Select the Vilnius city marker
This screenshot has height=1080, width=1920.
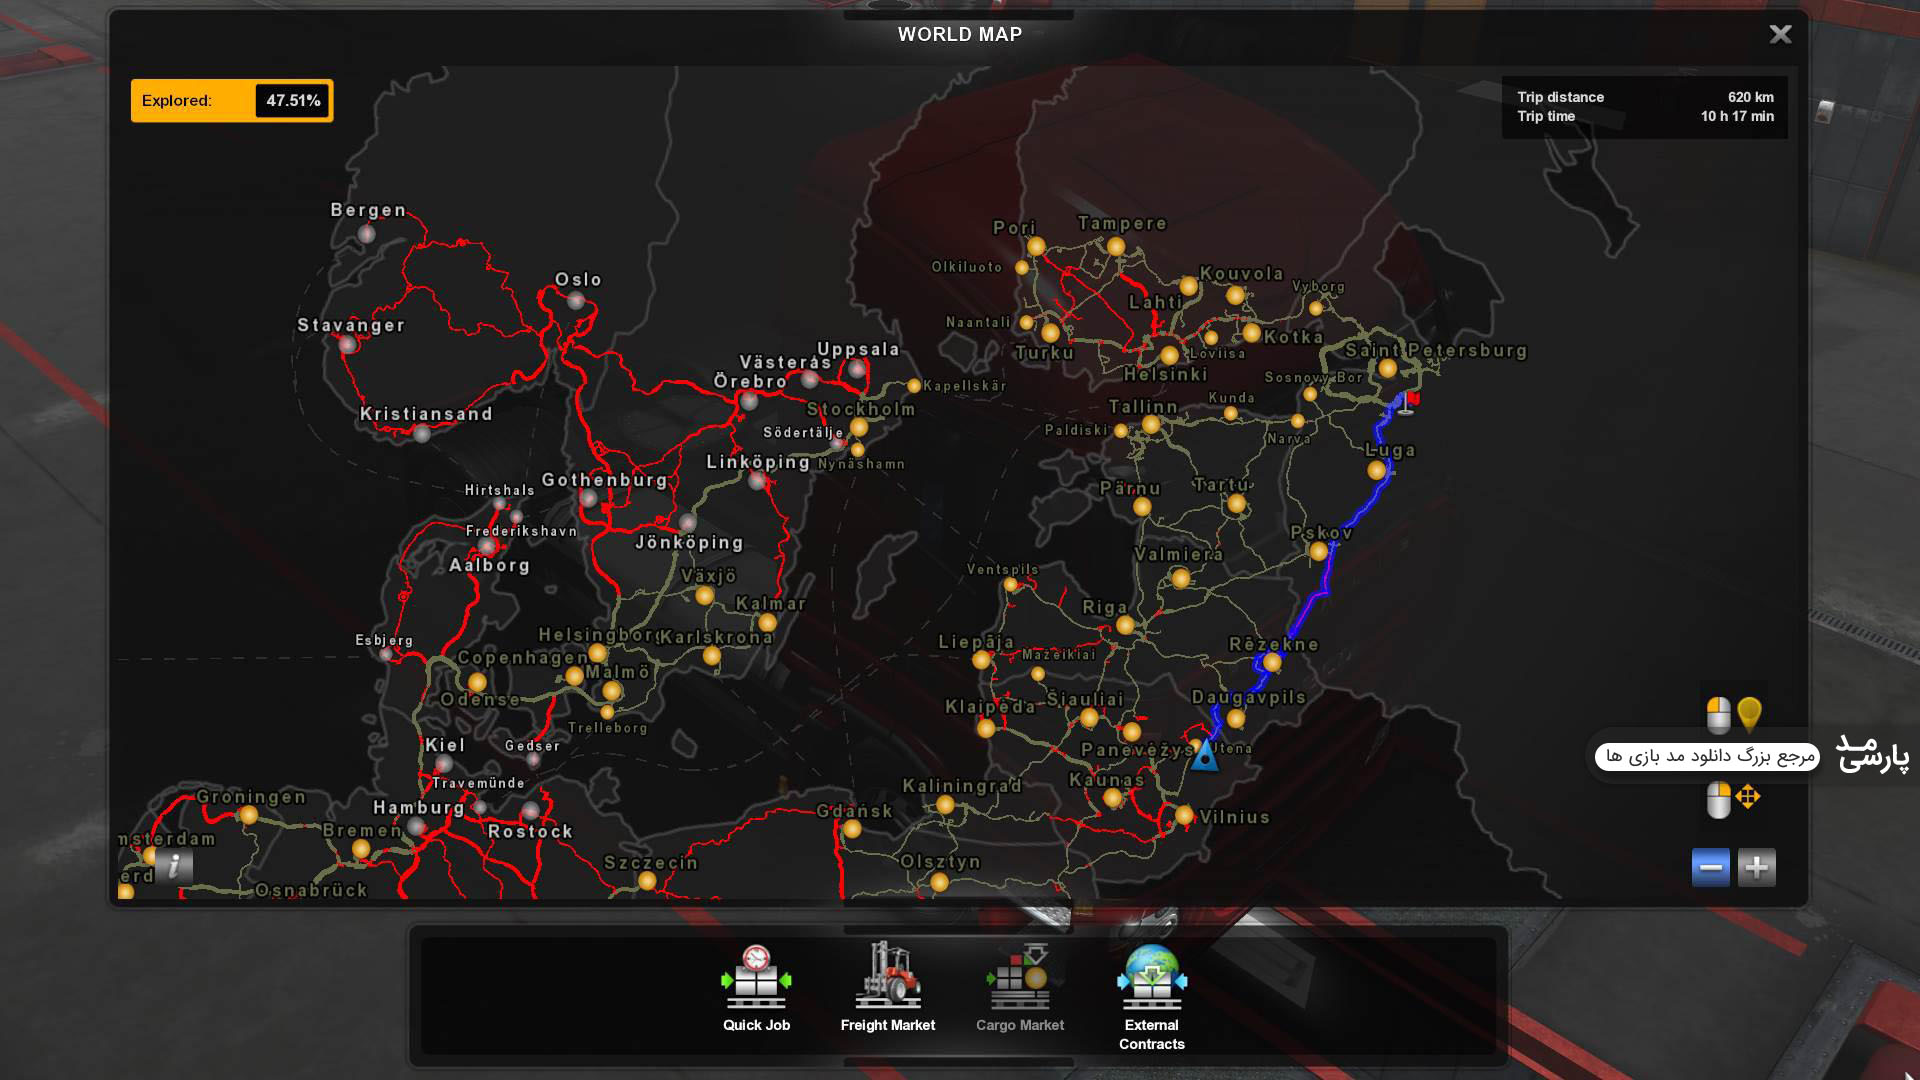click(x=1185, y=816)
